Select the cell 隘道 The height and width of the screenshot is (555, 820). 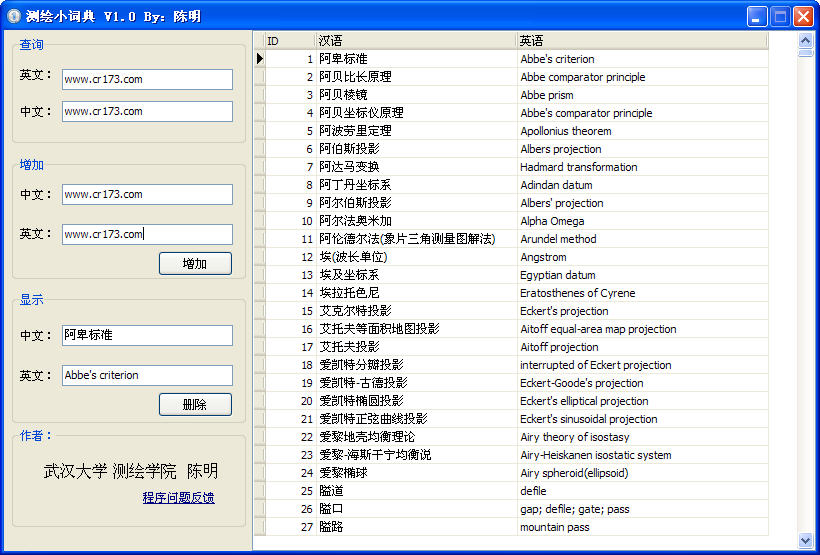click(417, 491)
